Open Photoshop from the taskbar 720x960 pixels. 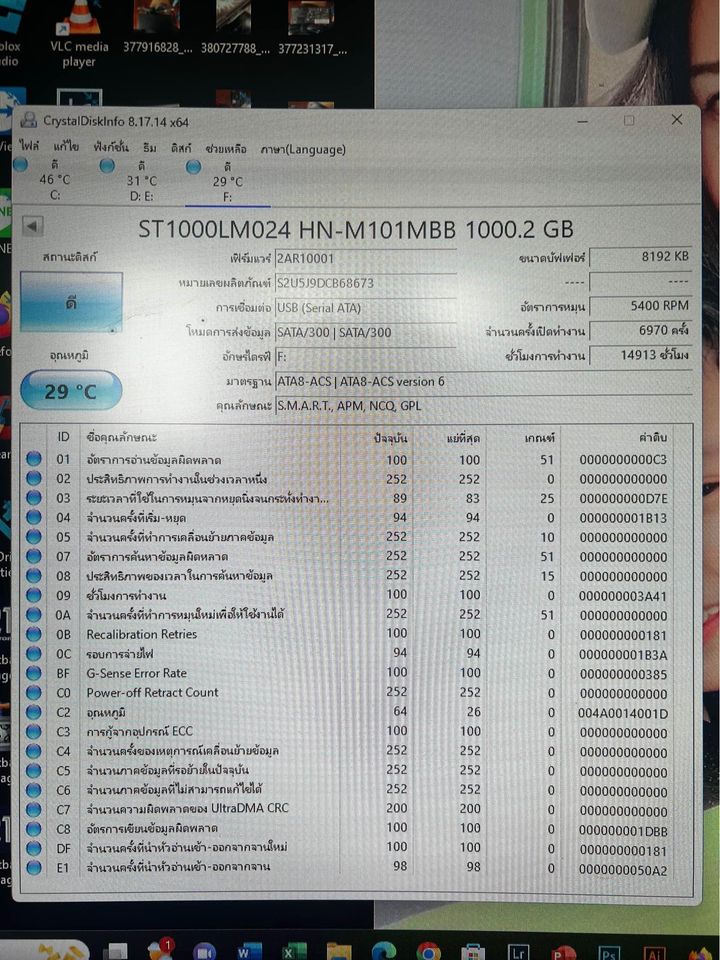[x=608, y=950]
